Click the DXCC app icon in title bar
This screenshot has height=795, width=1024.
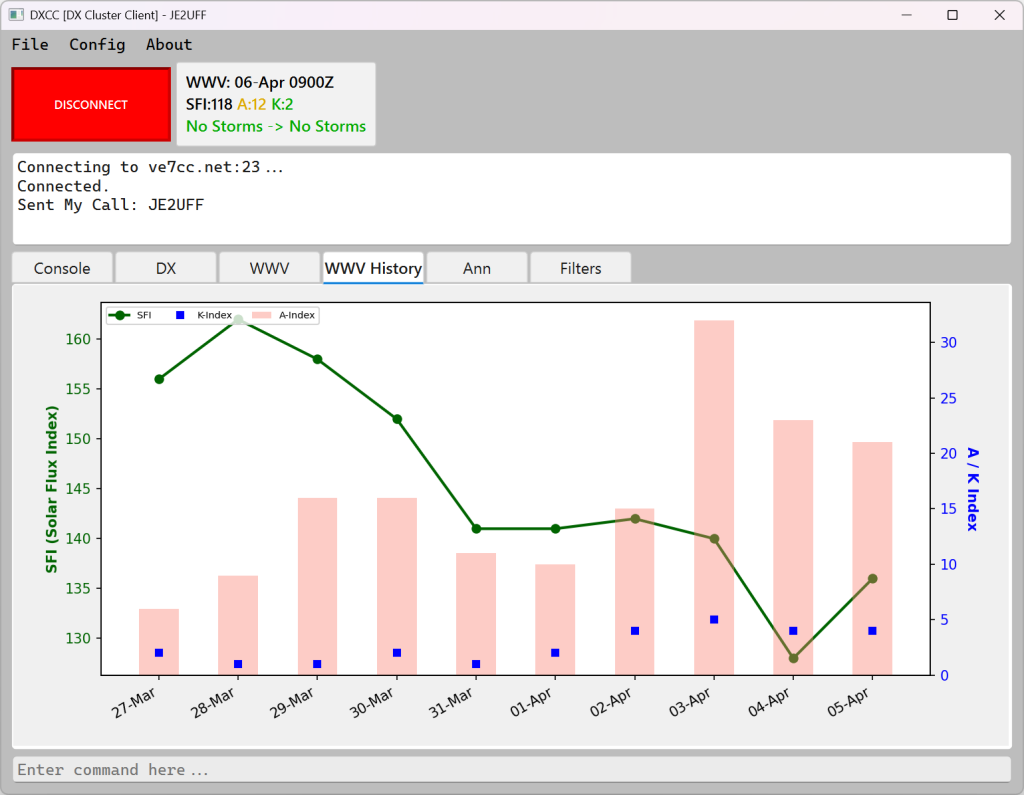click(x=16, y=15)
